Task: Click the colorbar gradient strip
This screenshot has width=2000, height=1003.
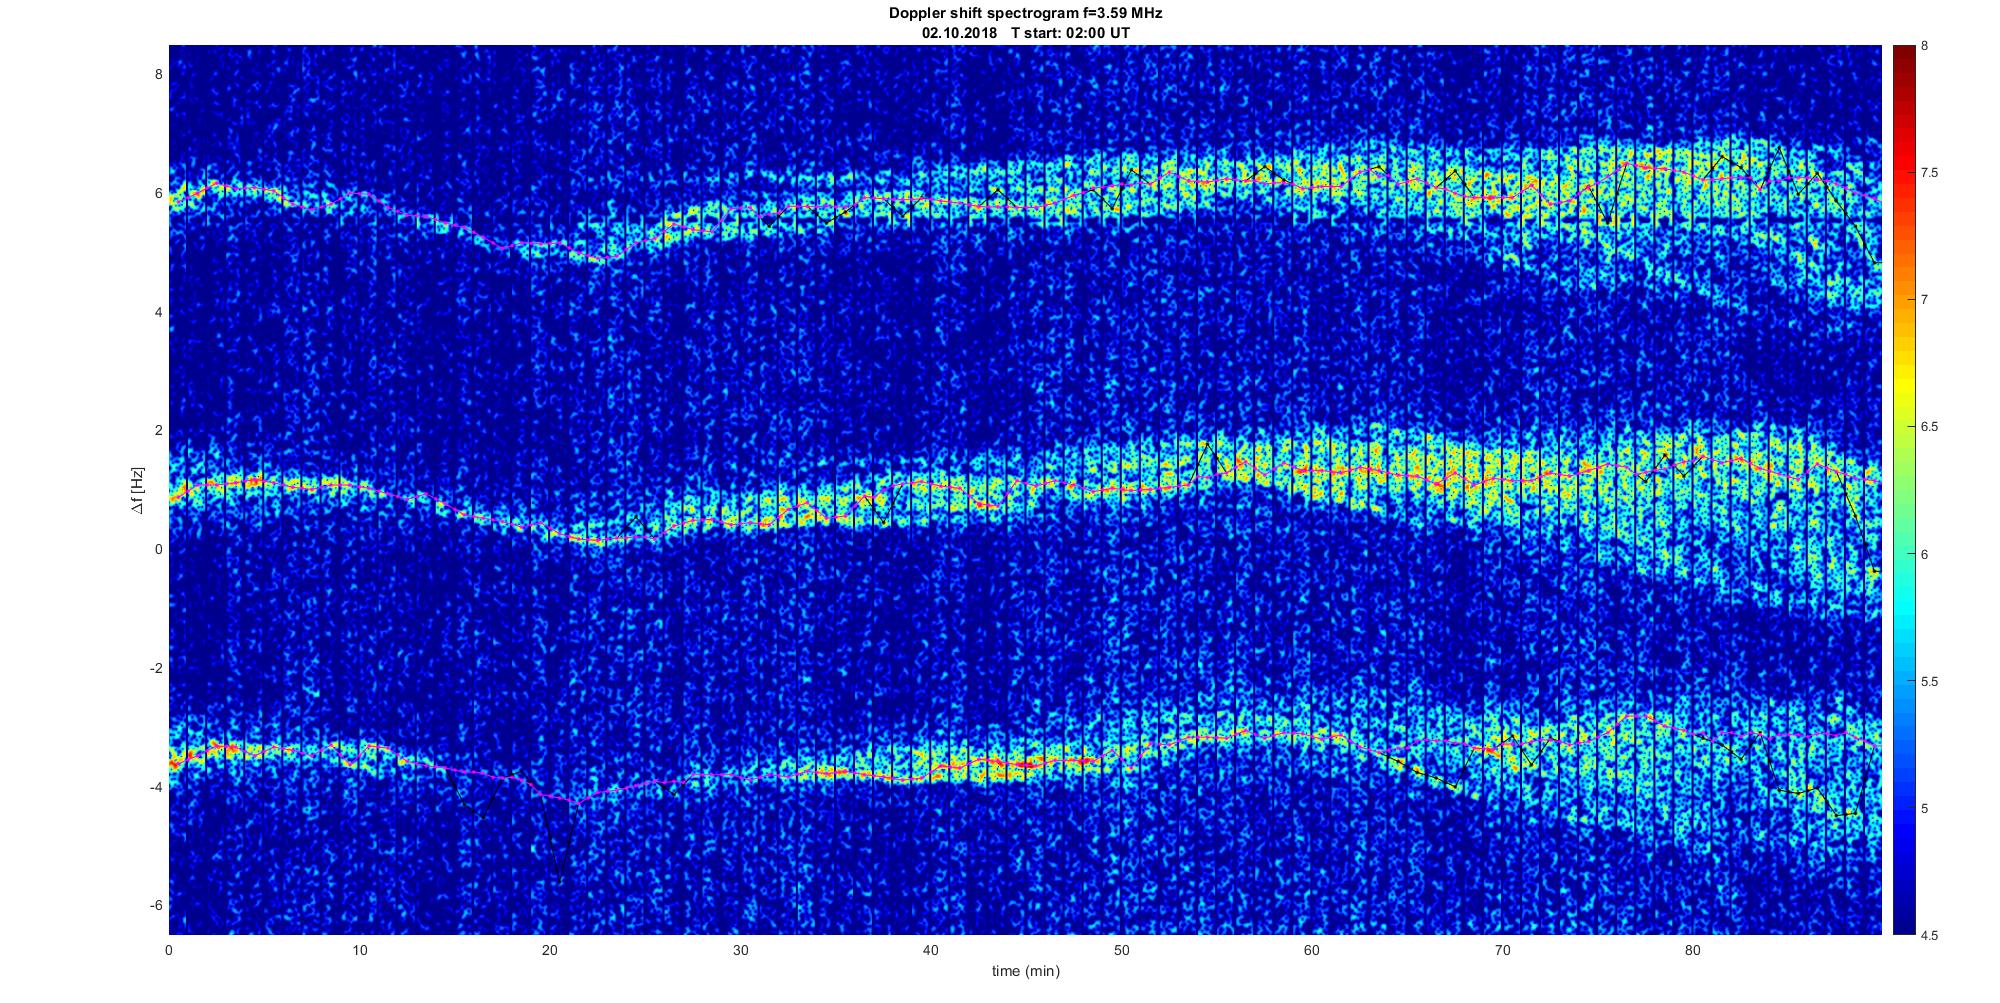Action: pos(1903,490)
